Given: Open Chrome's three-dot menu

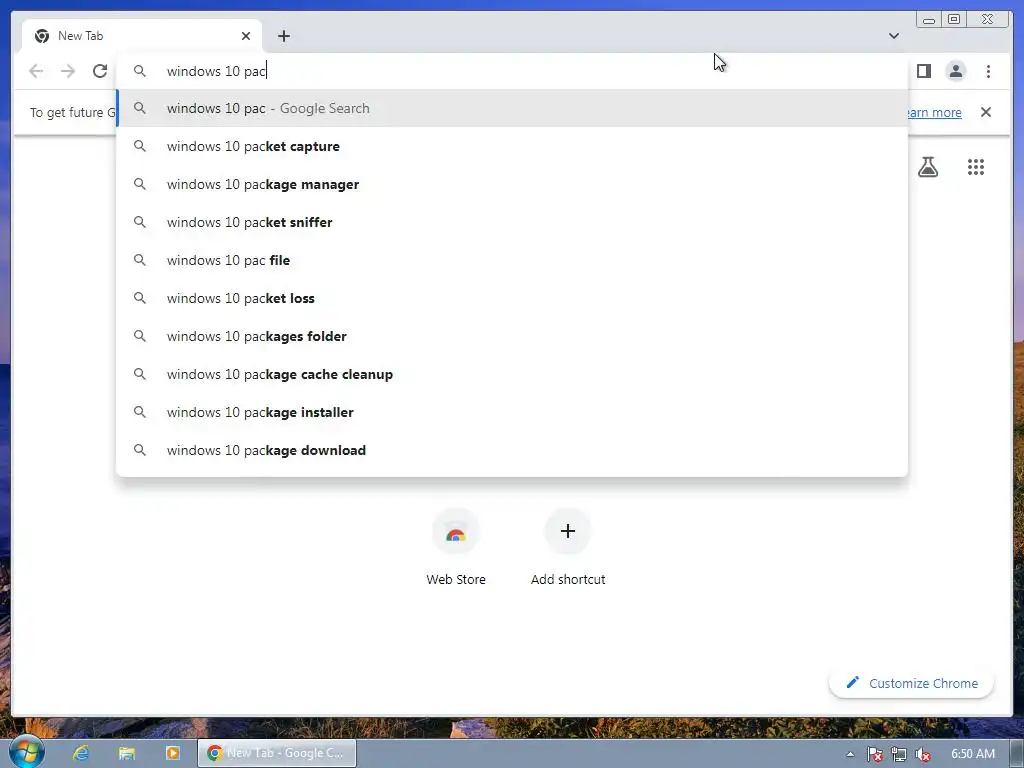Looking at the screenshot, I should tap(988, 71).
